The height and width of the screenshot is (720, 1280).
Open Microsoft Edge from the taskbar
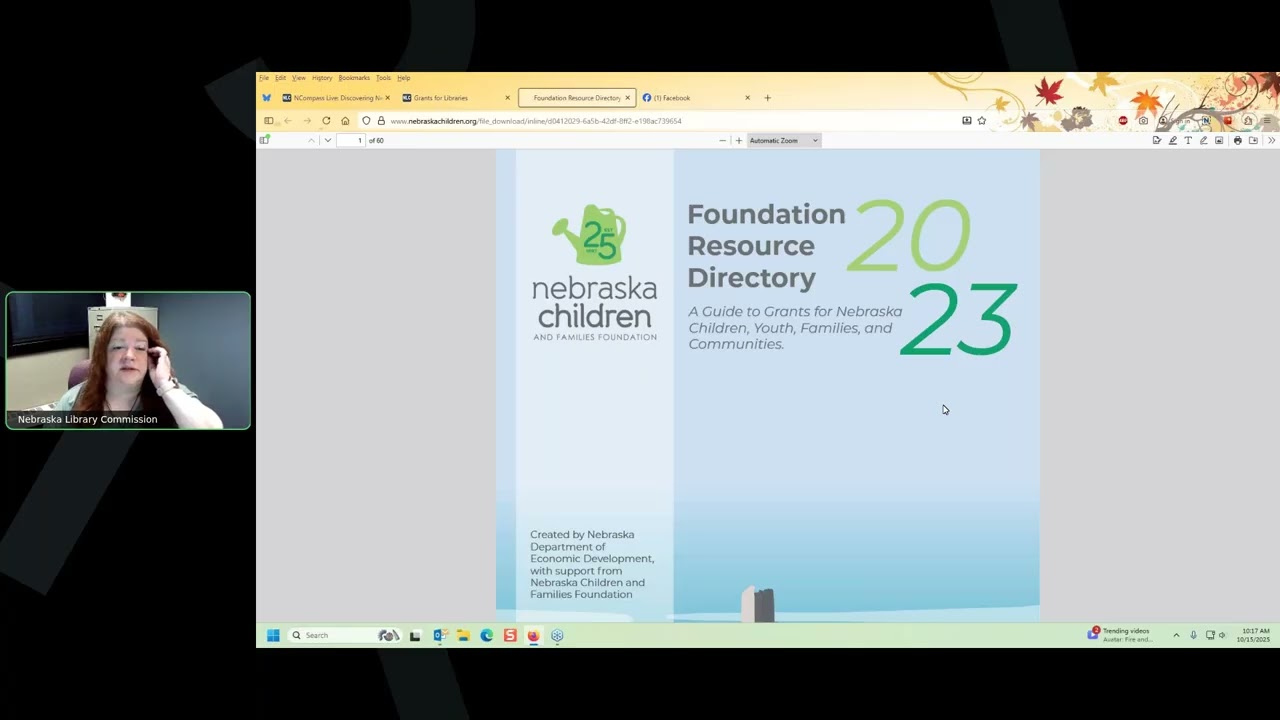pyautogui.click(x=487, y=635)
